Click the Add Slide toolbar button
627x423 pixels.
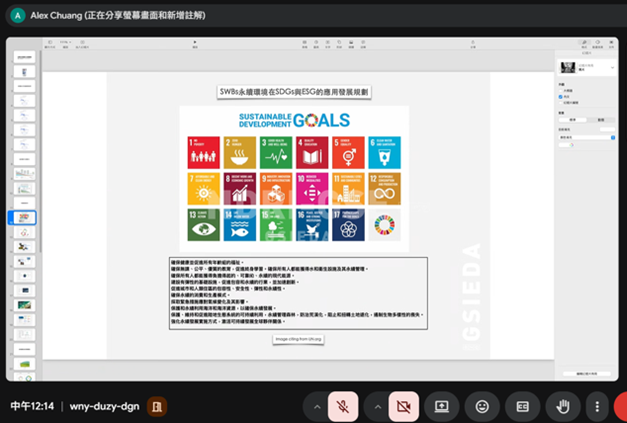82,44
